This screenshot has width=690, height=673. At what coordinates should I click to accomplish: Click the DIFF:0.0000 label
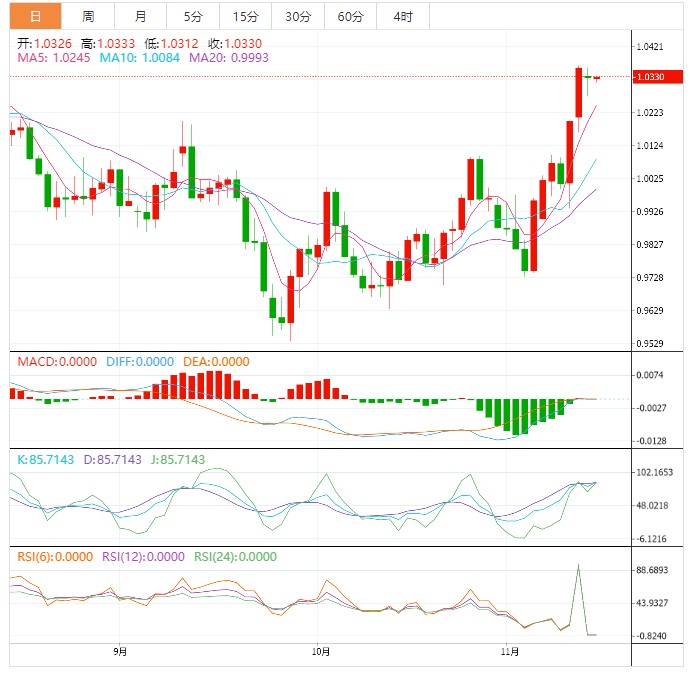coord(140,362)
